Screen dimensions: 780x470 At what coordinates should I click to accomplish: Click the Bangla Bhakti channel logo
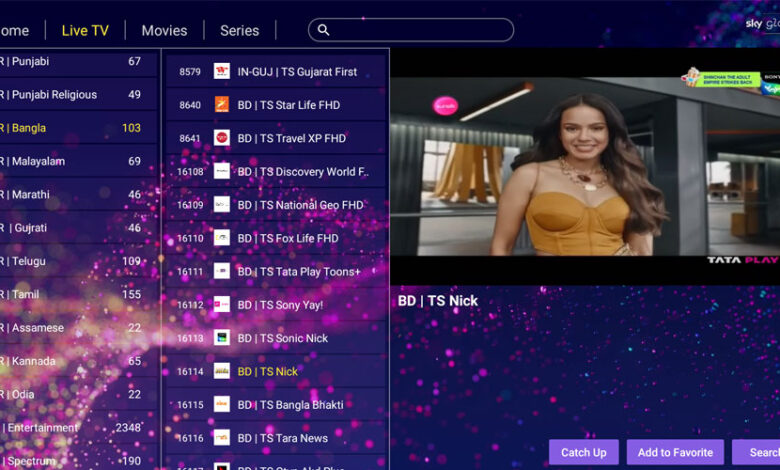pyautogui.click(x=222, y=404)
